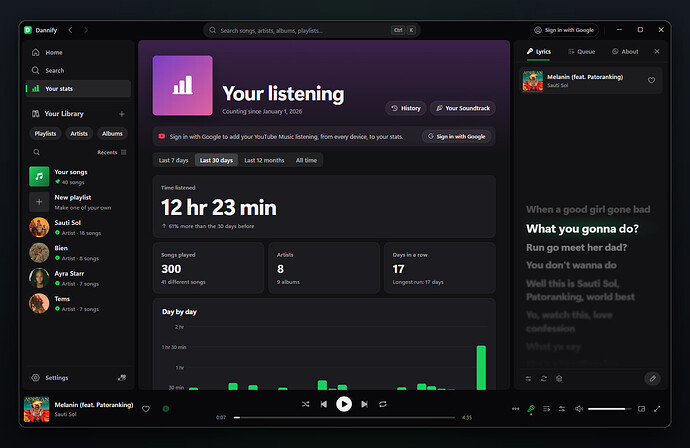Open mini player picture-in-picture icon
This screenshot has height=448, width=690.
(x=642, y=409)
